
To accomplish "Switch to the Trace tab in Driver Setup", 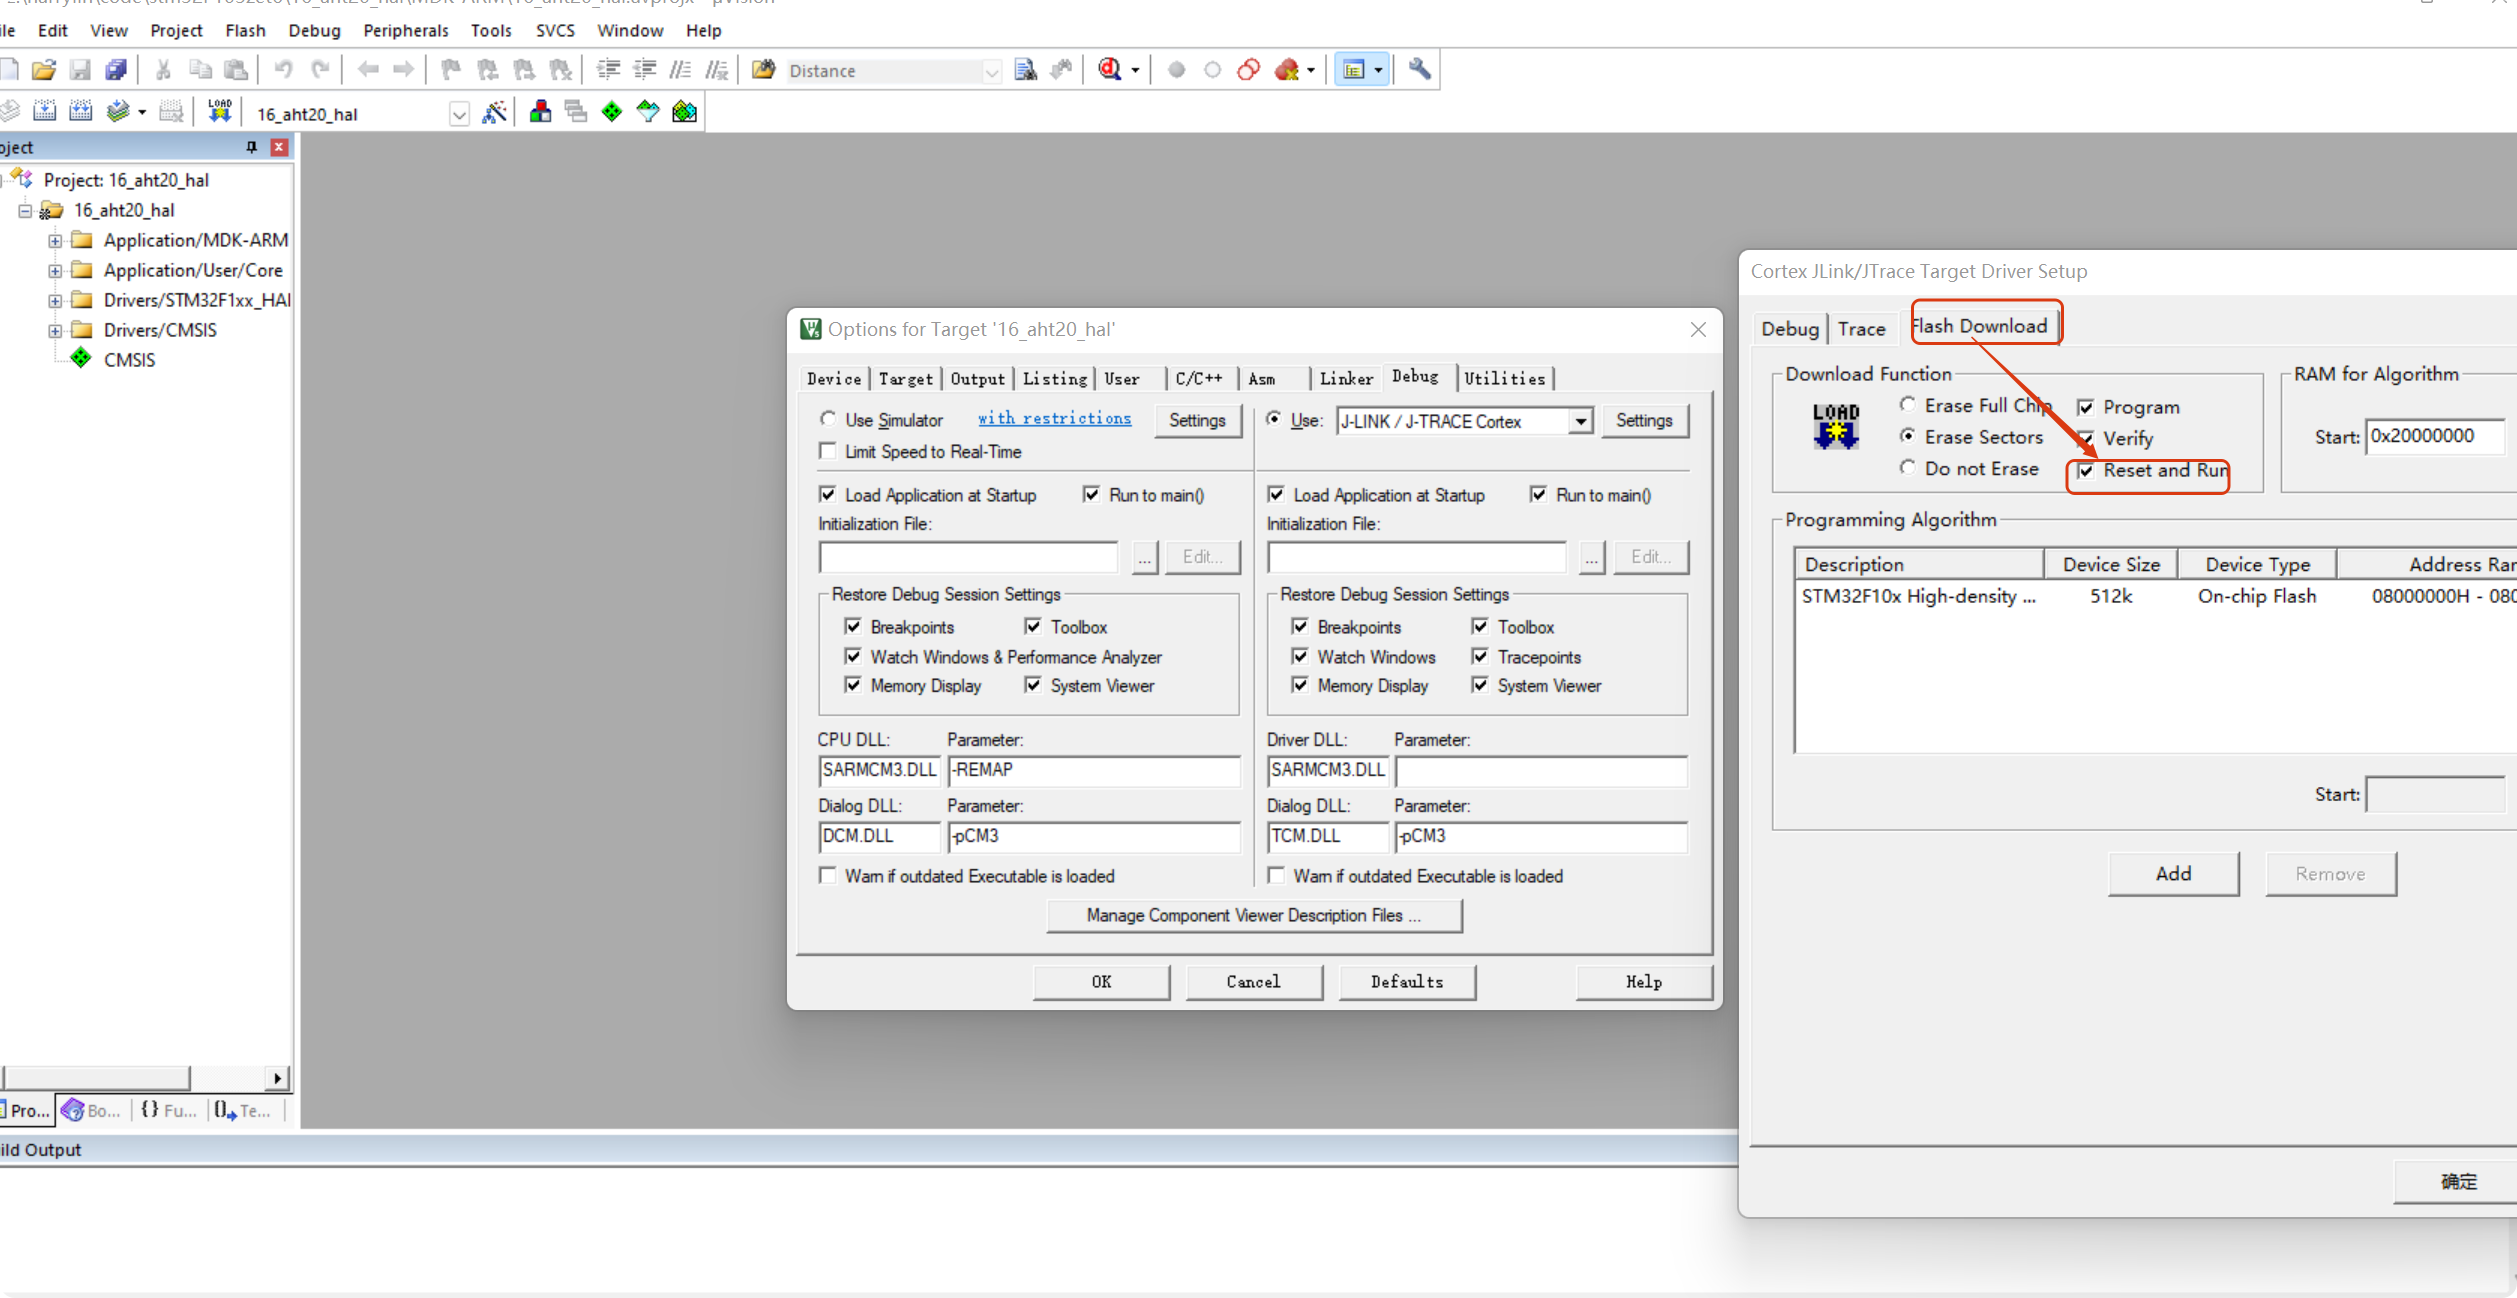I will pos(1861,328).
